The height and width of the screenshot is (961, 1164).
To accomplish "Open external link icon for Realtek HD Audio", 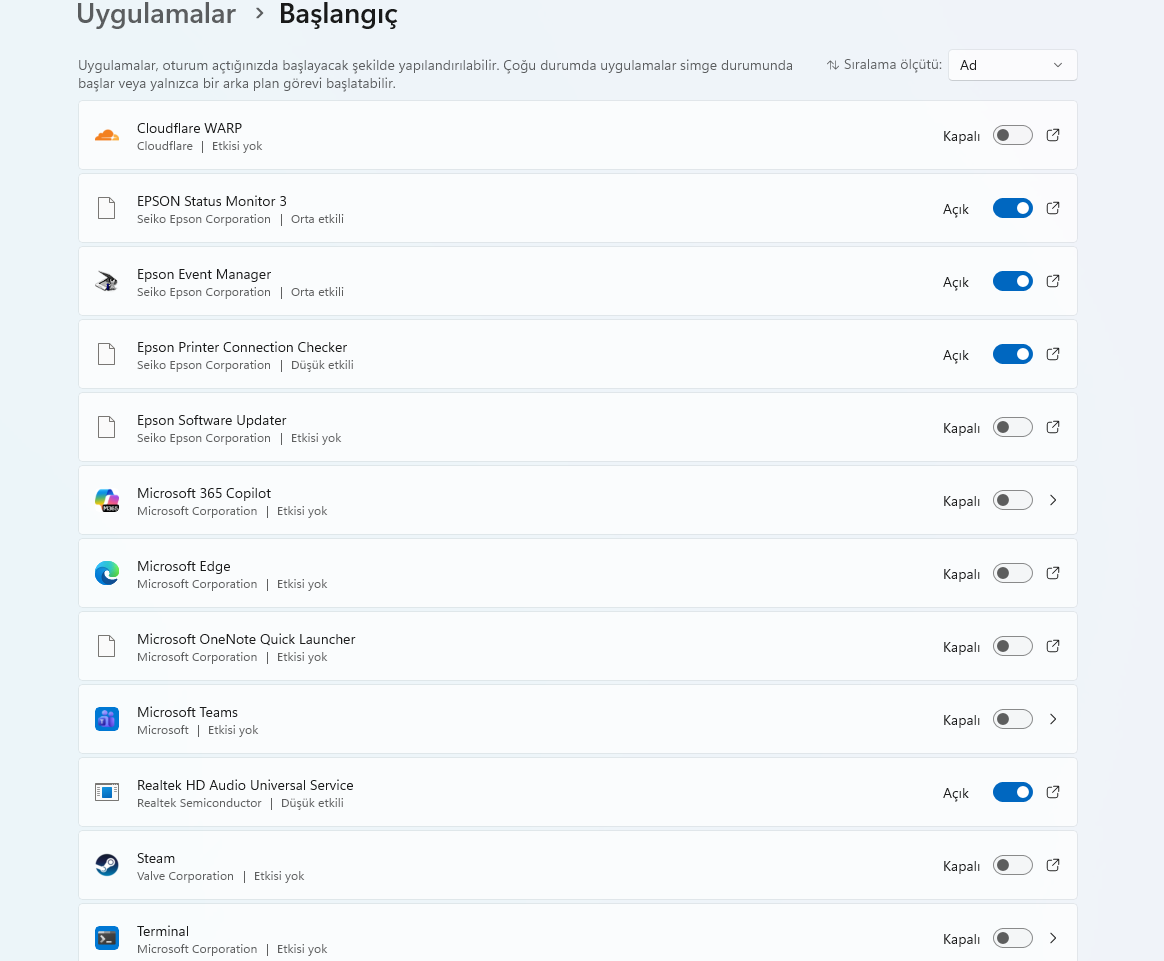I will [1053, 793].
